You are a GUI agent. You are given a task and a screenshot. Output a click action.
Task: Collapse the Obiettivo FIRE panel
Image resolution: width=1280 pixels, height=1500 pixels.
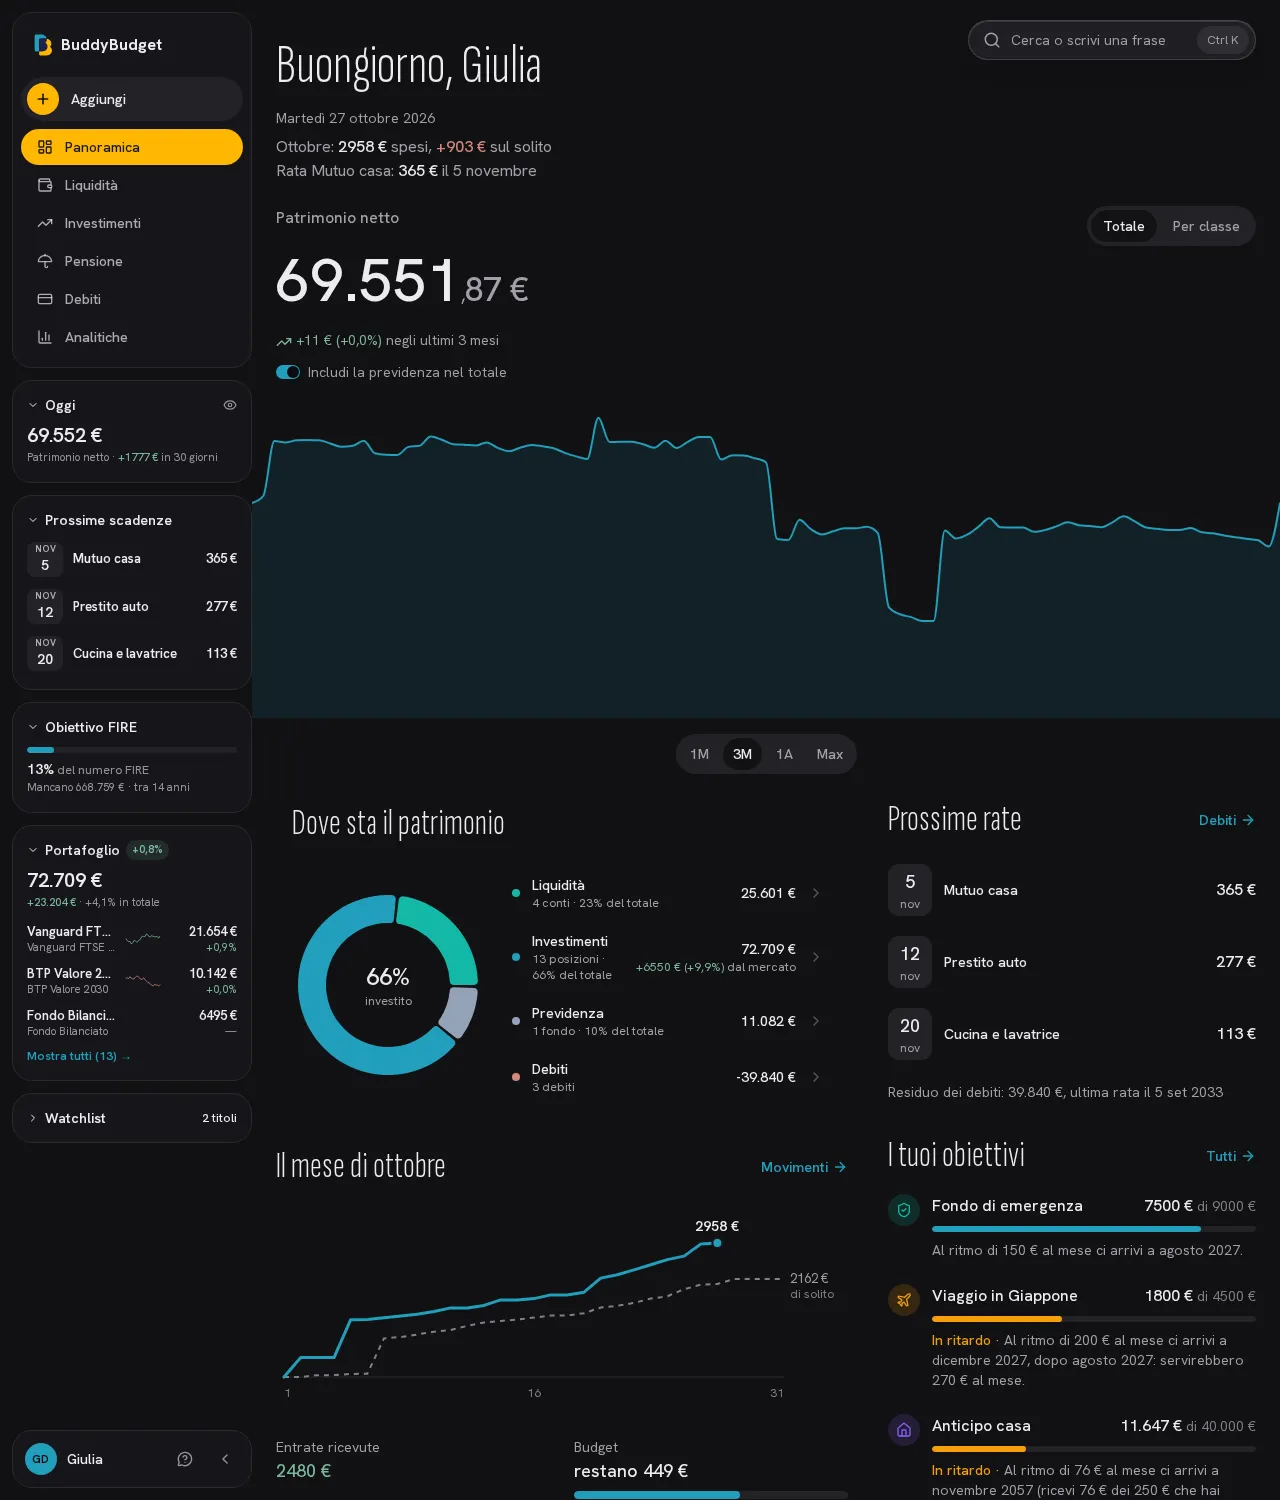click(x=33, y=727)
